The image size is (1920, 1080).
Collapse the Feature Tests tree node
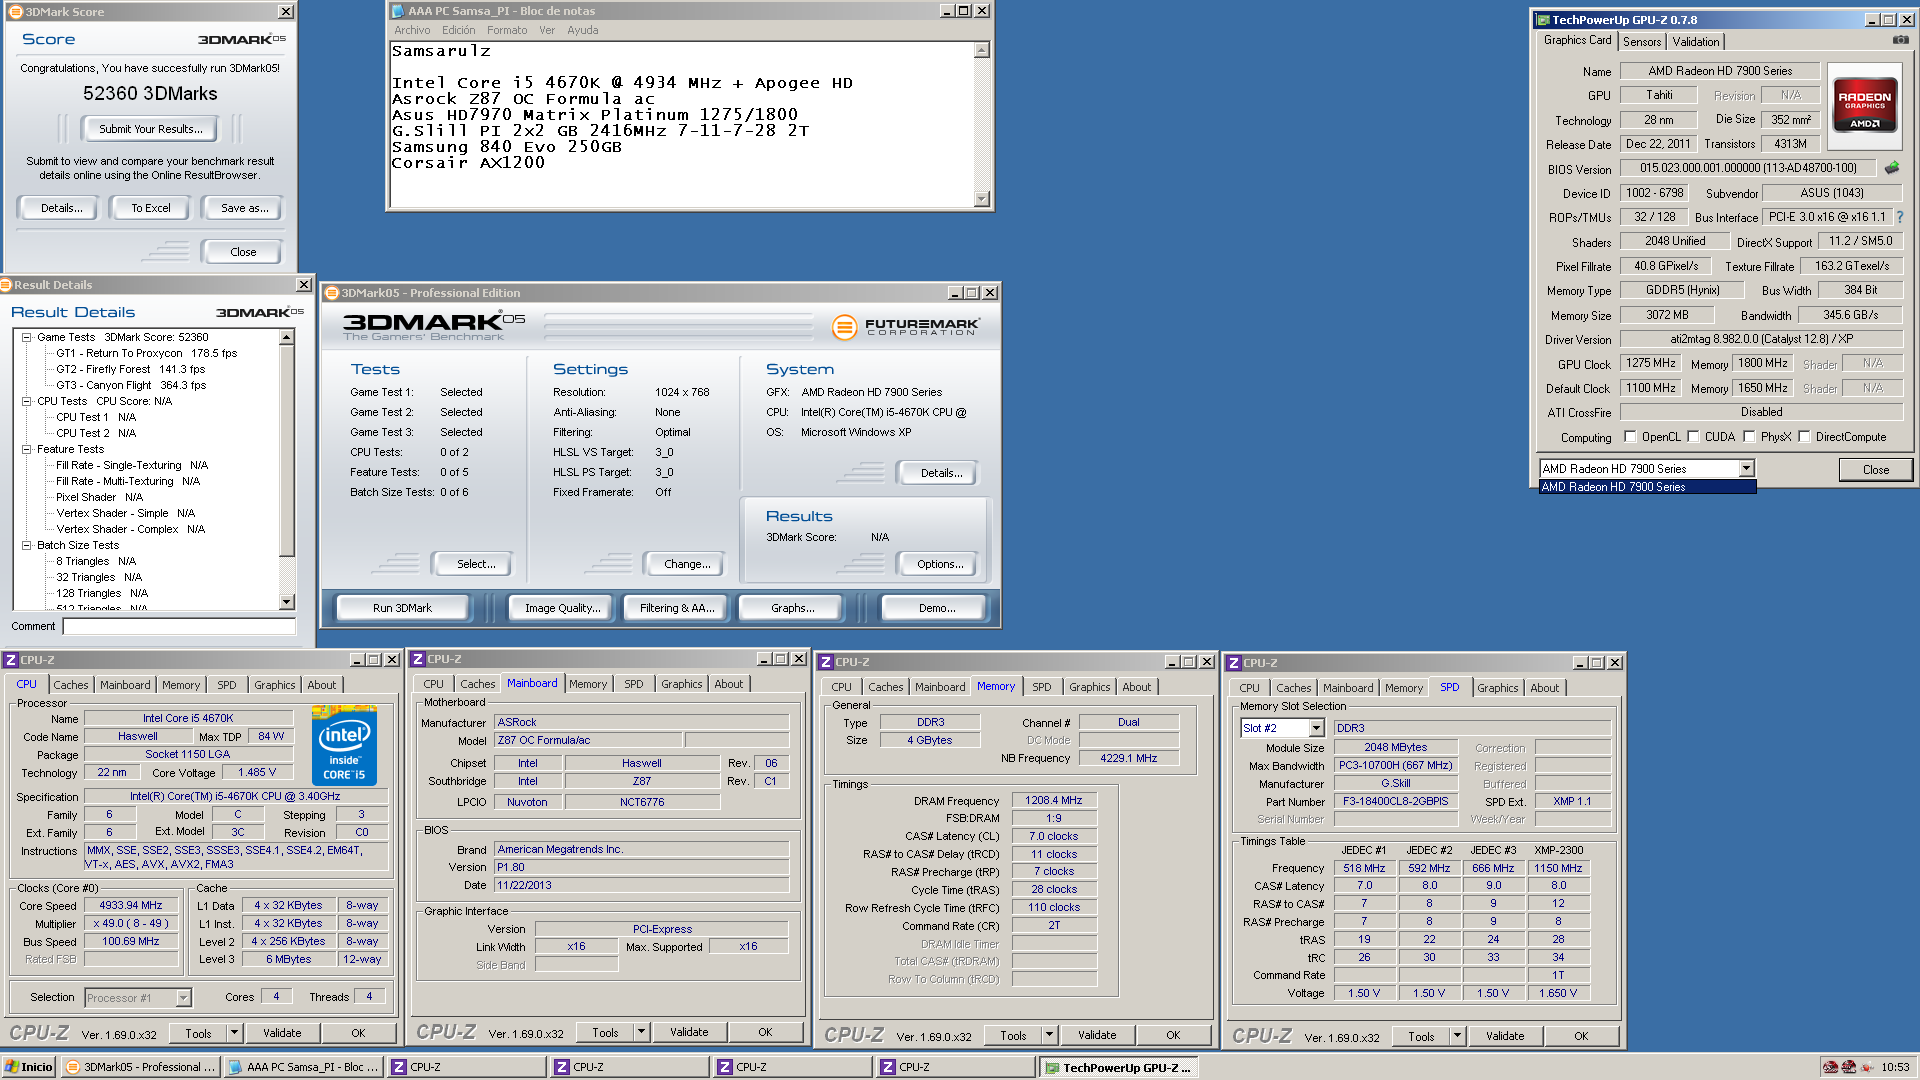point(27,449)
